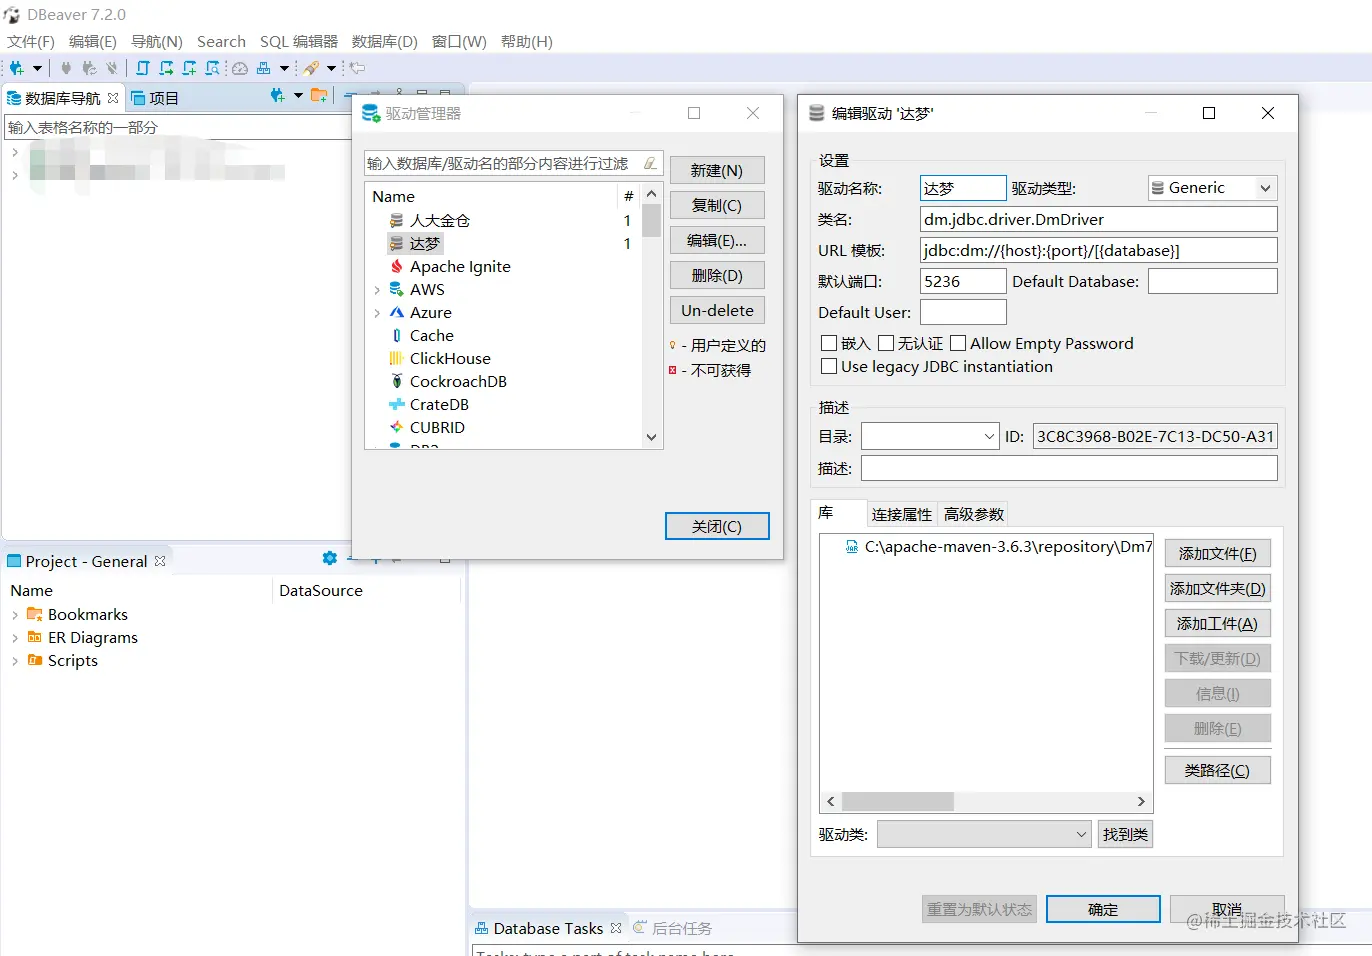
Task: Click the 添加文件(F) button
Action: pyautogui.click(x=1218, y=553)
